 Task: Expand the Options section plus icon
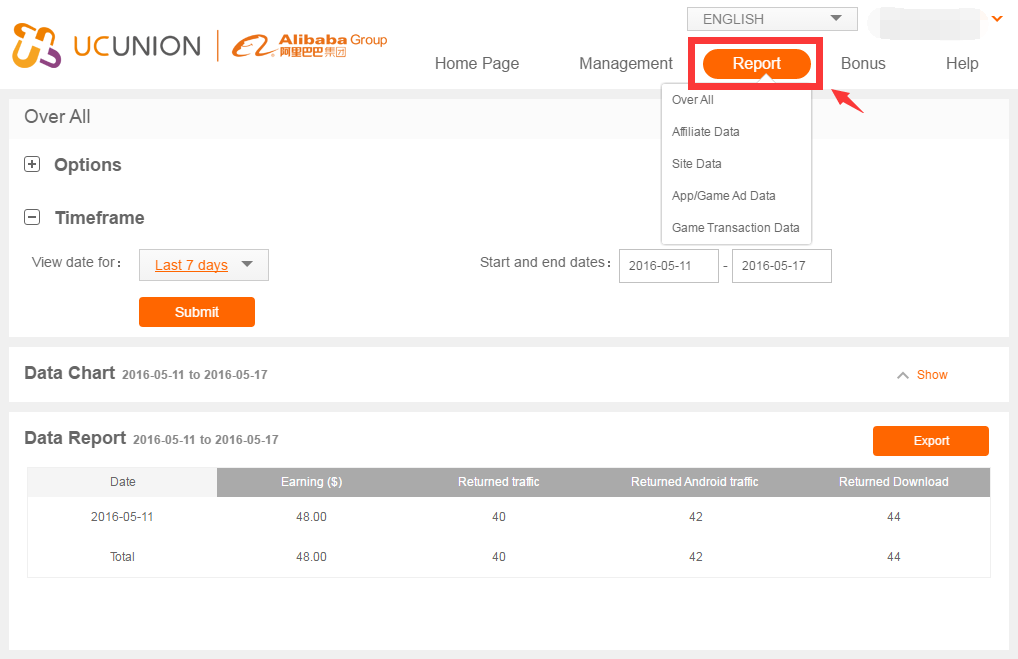(32, 165)
